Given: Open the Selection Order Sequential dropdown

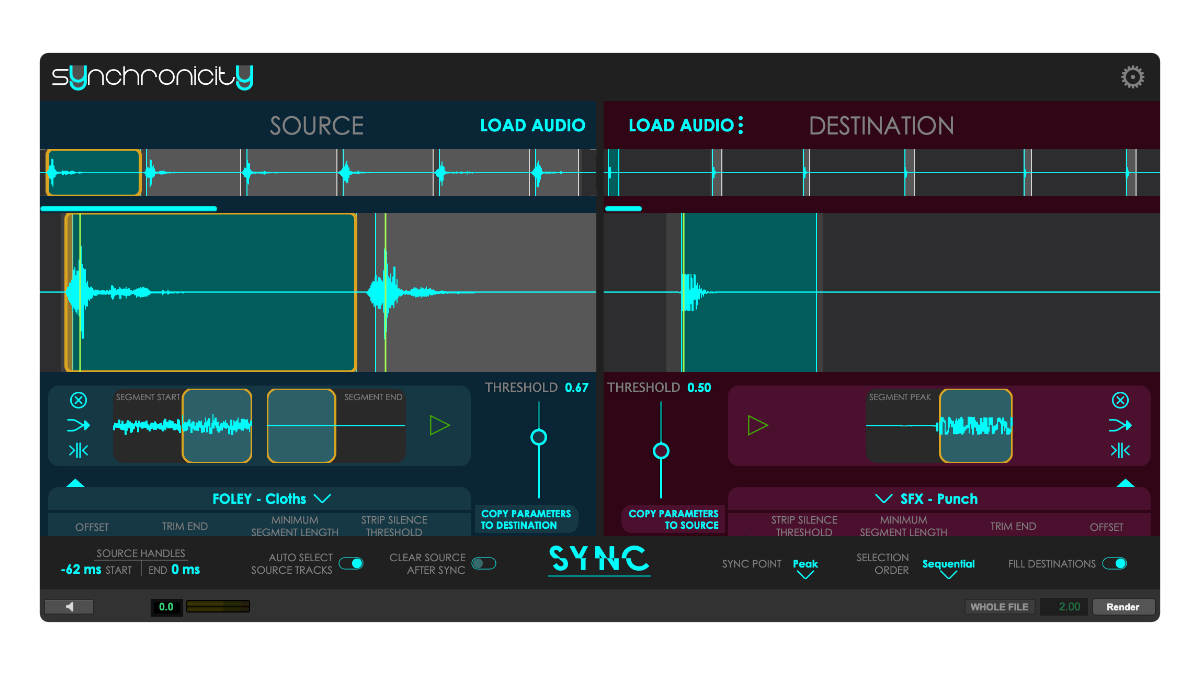Looking at the screenshot, I should pyautogui.click(x=948, y=568).
